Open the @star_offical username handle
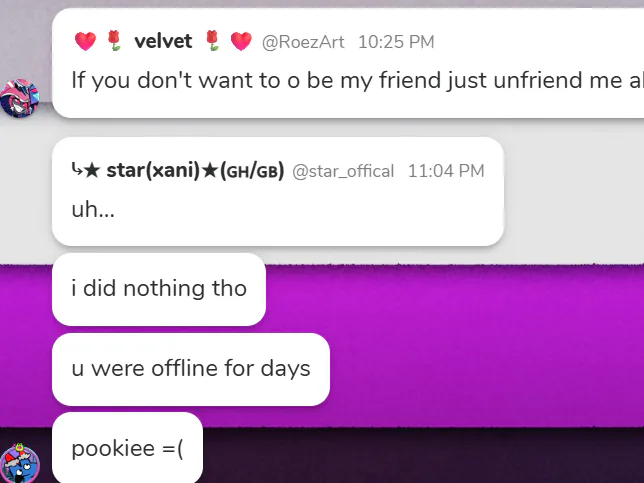This screenshot has width=644, height=483. [343, 171]
